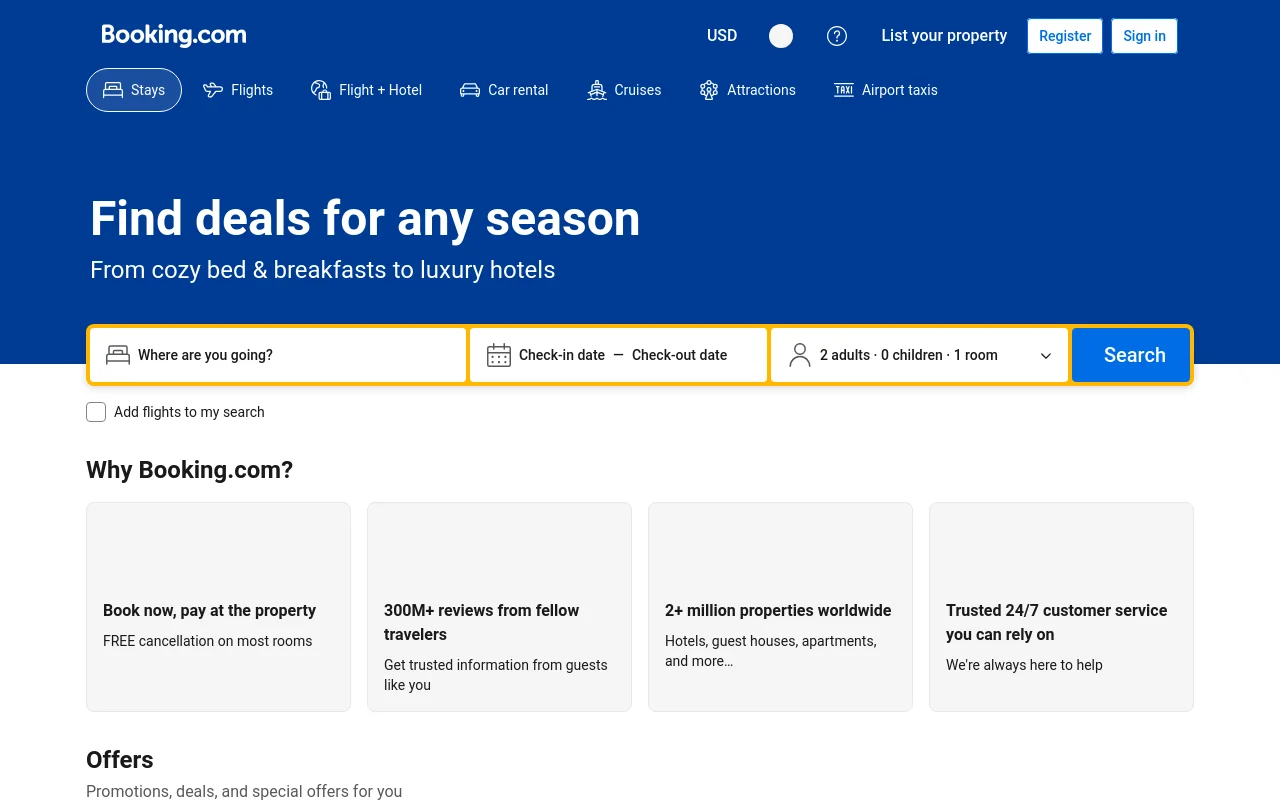Click the person icon in the guest selector
The height and width of the screenshot is (800, 1280).
(x=799, y=355)
